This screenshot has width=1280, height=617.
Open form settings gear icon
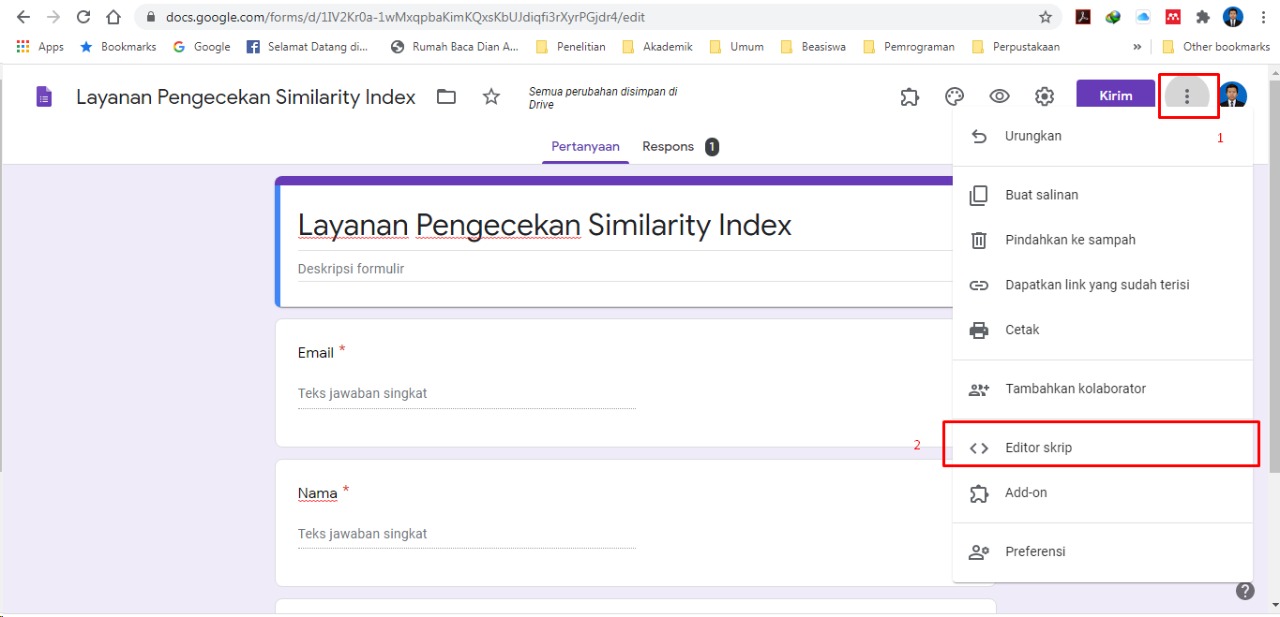pos(1044,97)
